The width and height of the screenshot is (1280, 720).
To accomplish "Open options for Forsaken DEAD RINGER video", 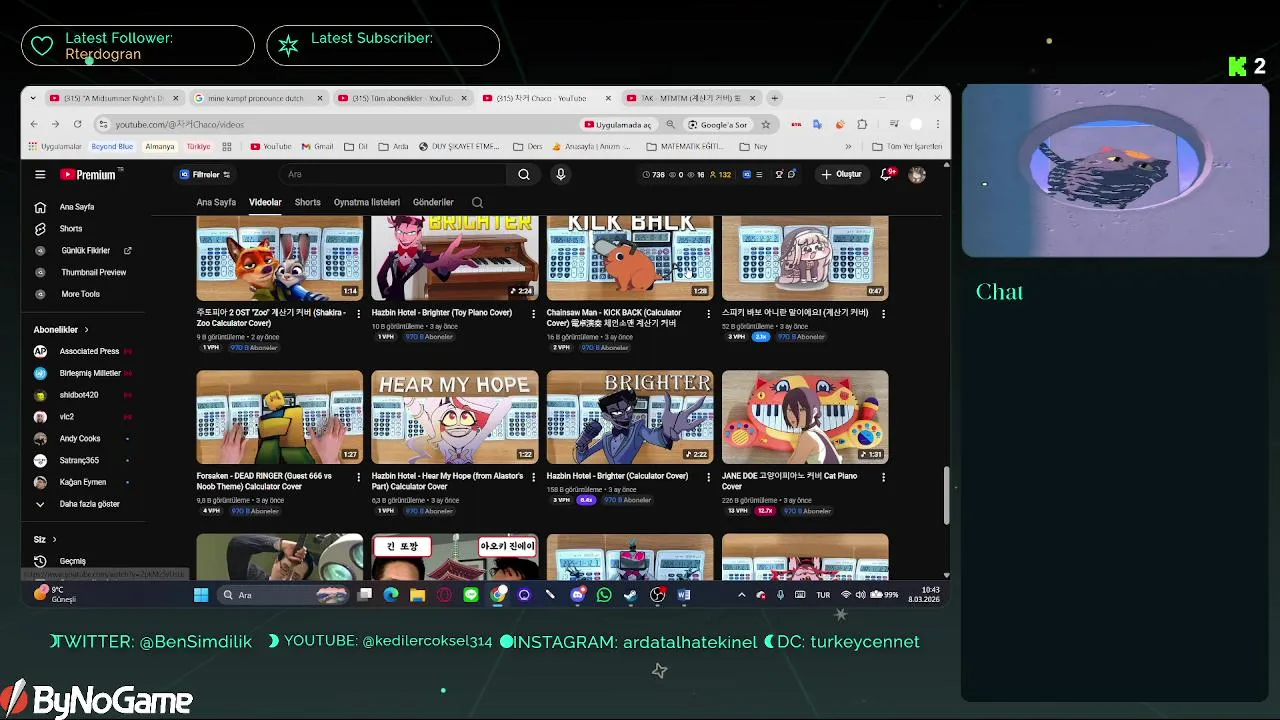I will (359, 477).
